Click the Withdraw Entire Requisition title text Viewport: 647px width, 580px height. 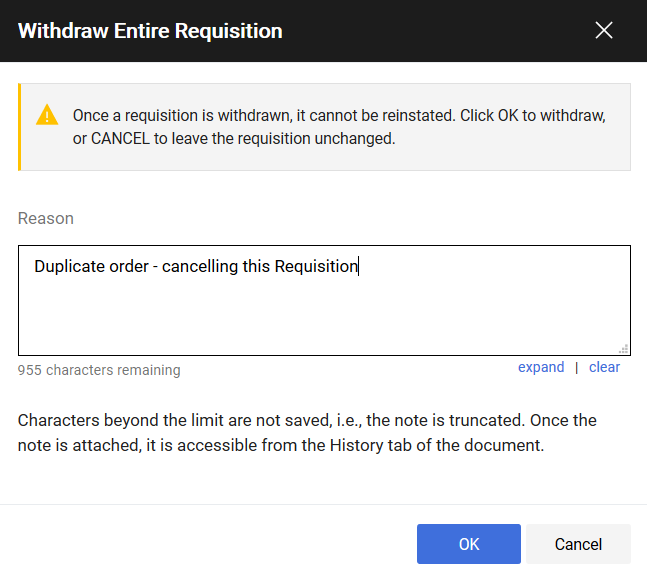tap(150, 31)
